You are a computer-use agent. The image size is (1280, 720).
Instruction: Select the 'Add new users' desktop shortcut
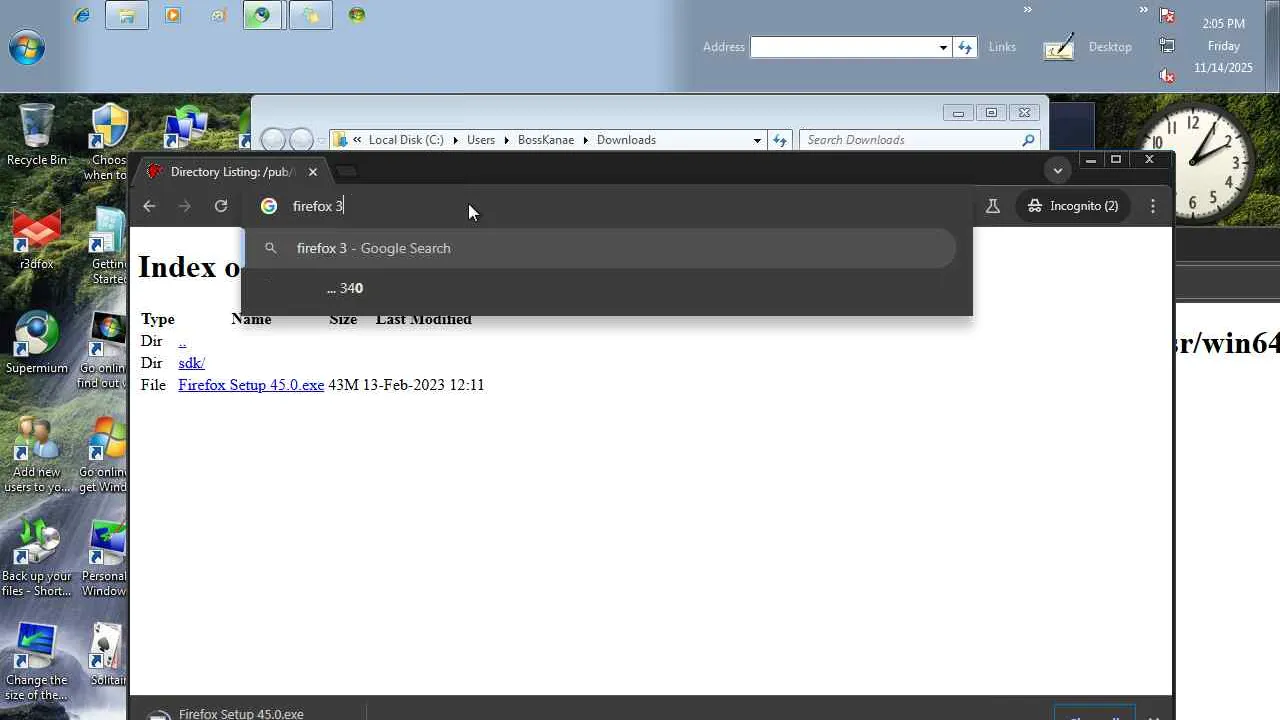37,455
